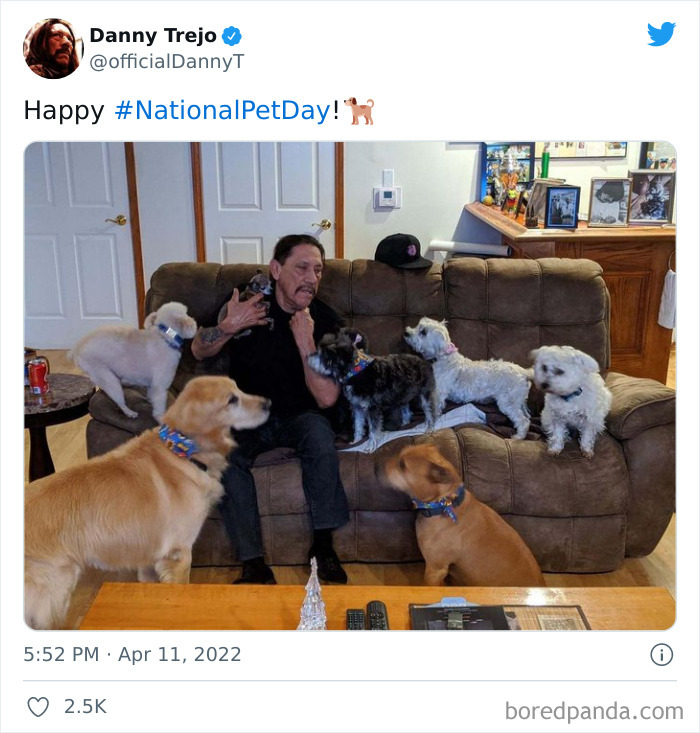Click the Apr 11, 2022 date
The width and height of the screenshot is (700, 733).
coord(180,654)
